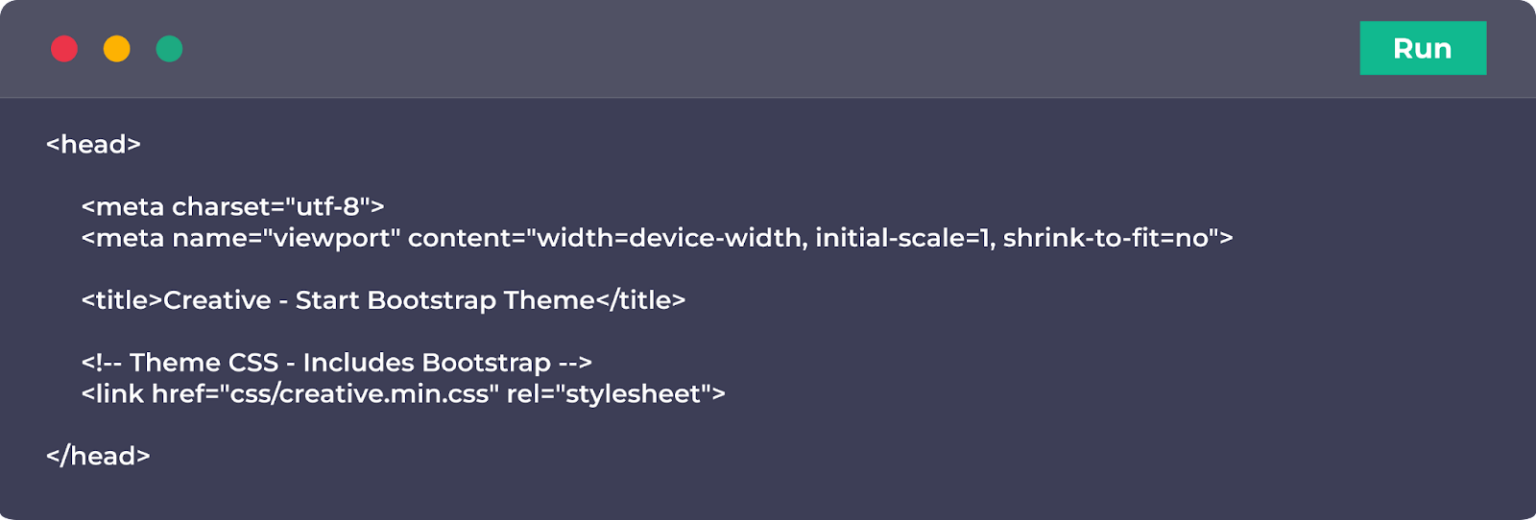1536x520 pixels.
Task: Click the green Run button
Action: pyautogui.click(x=1422, y=49)
